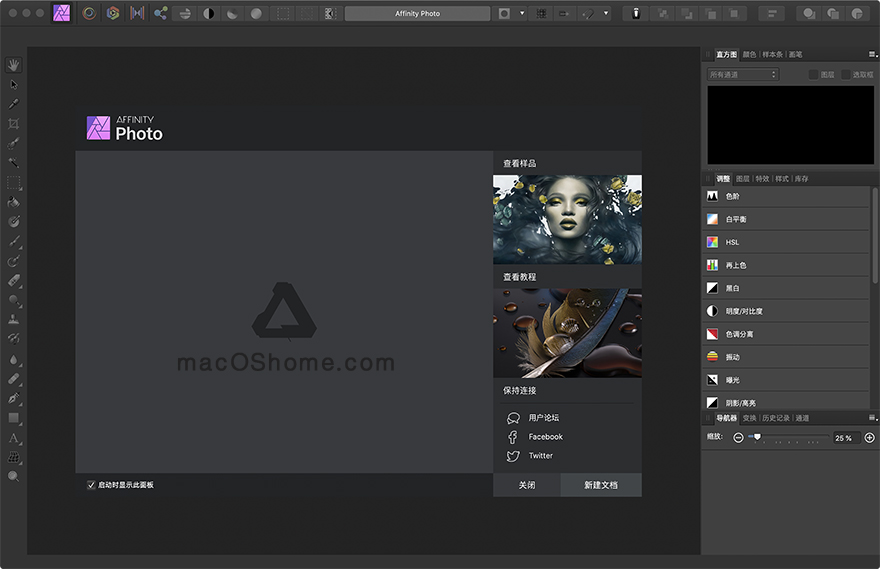Click the zoom-in plus button in Navigator
This screenshot has height=569, width=880.
[869, 438]
